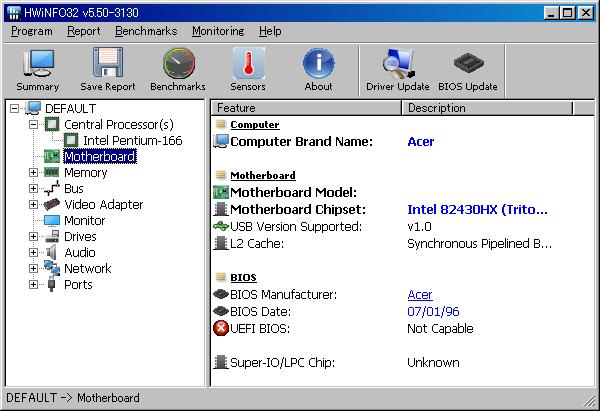This screenshot has height=411, width=600.
Task: Expand the Drives tree node
Action: [33, 236]
